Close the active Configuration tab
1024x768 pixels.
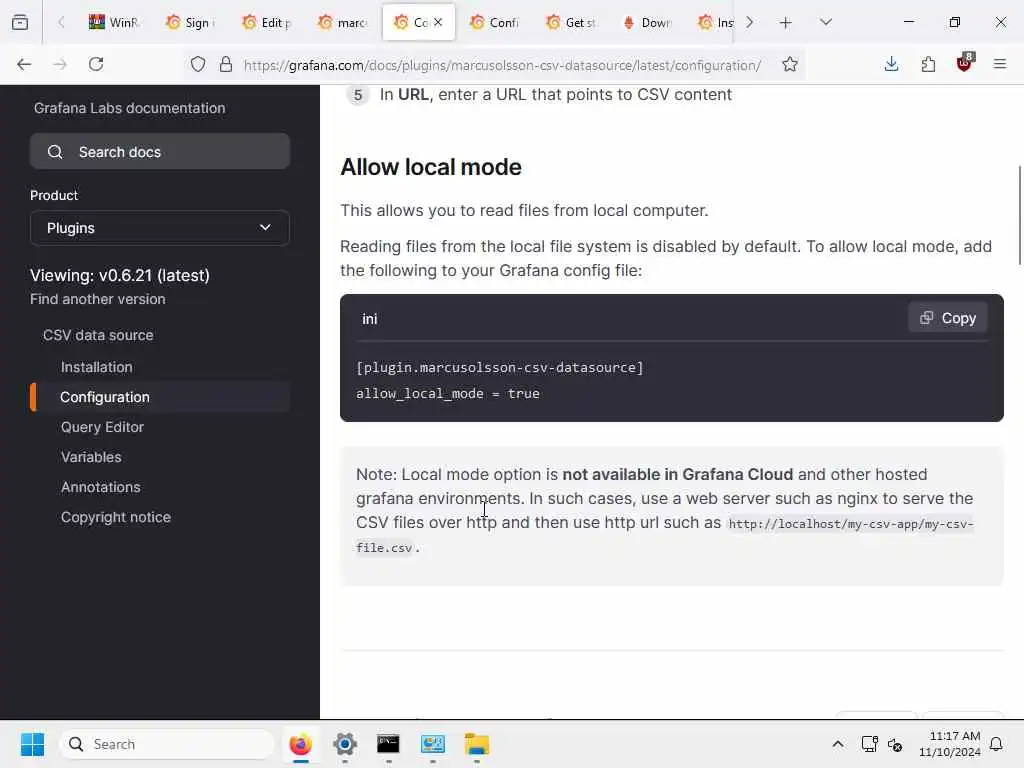point(438,22)
